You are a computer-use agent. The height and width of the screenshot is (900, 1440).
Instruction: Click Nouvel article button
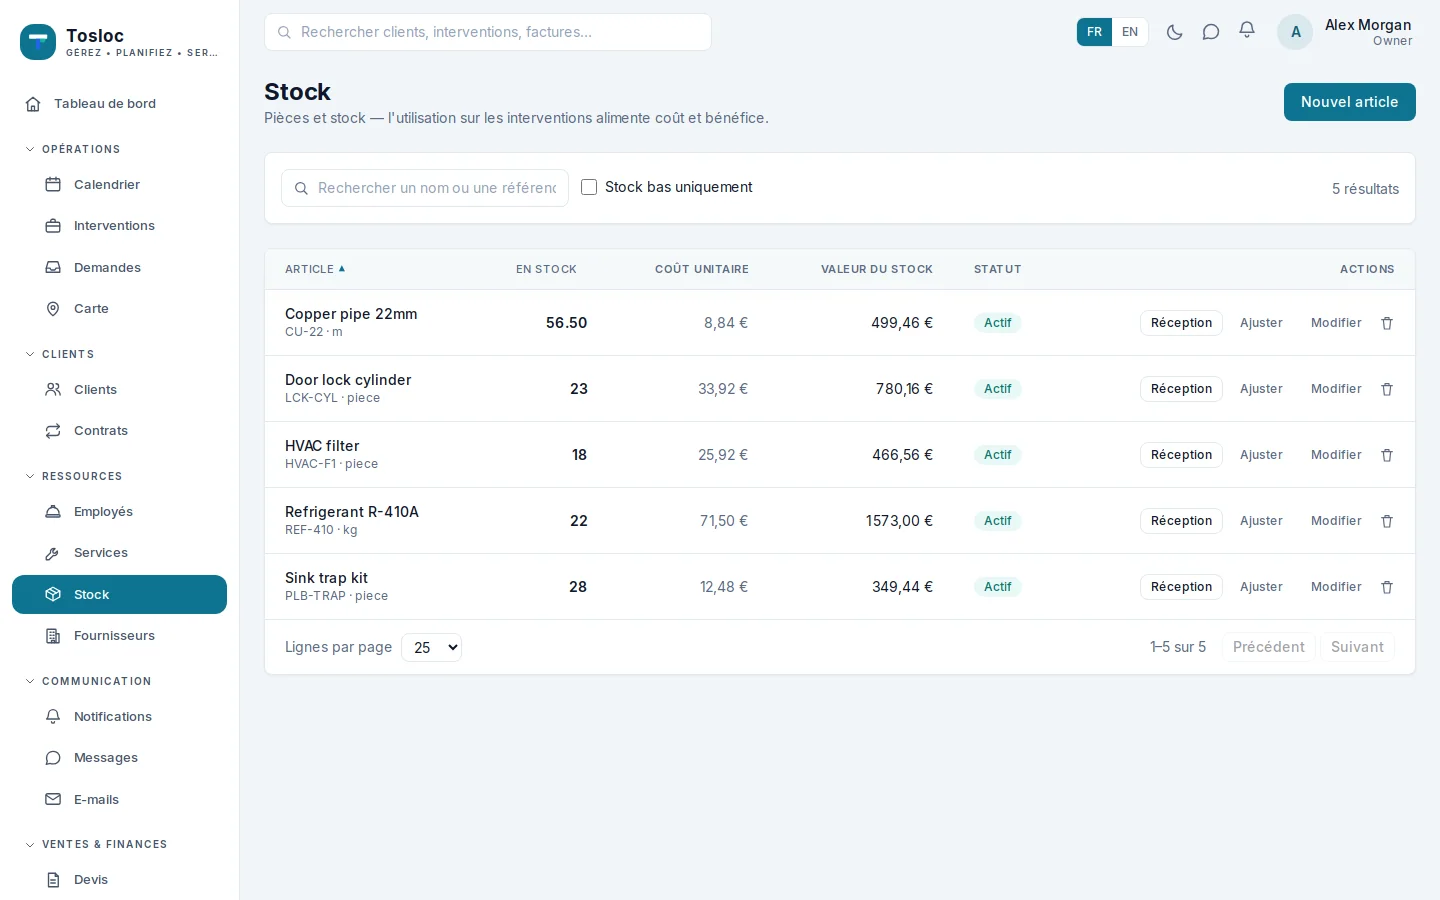click(1349, 102)
